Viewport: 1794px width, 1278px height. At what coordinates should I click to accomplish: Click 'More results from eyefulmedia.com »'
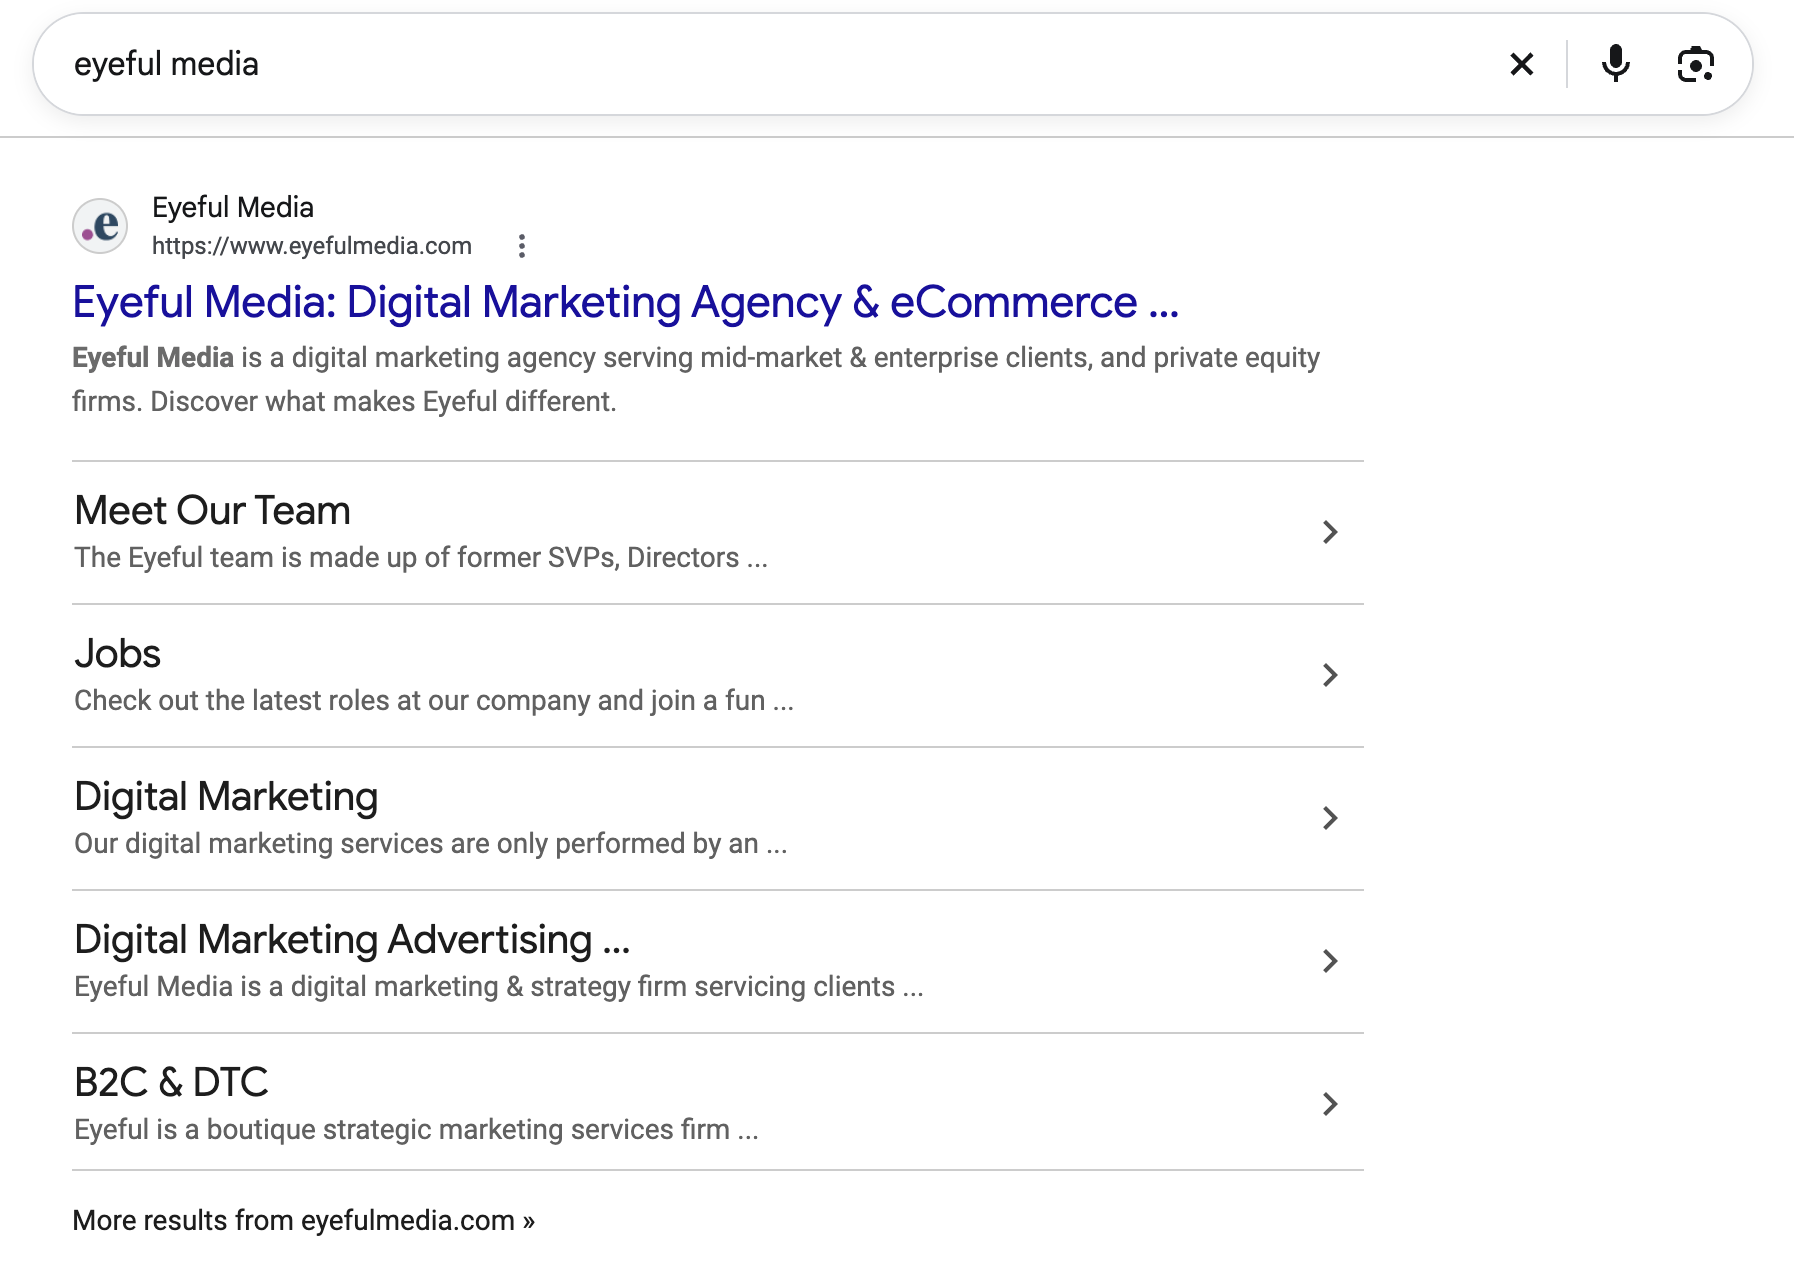point(304,1220)
